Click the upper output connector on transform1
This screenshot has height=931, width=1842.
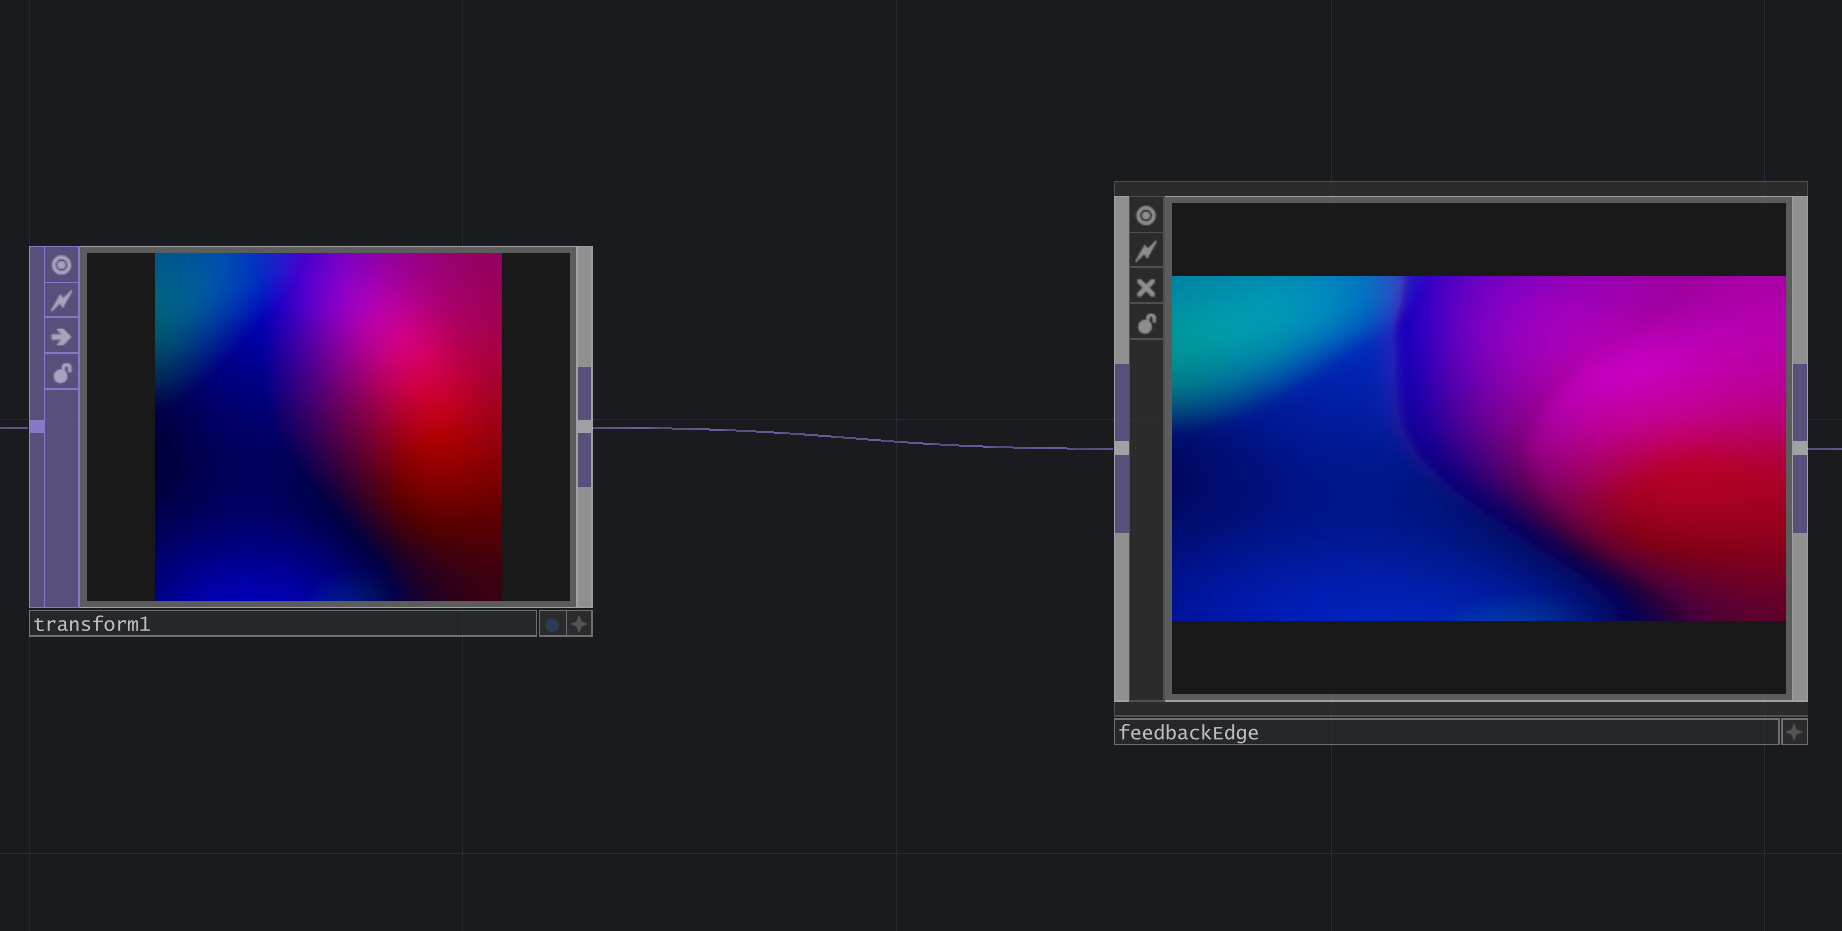pyautogui.click(x=584, y=393)
